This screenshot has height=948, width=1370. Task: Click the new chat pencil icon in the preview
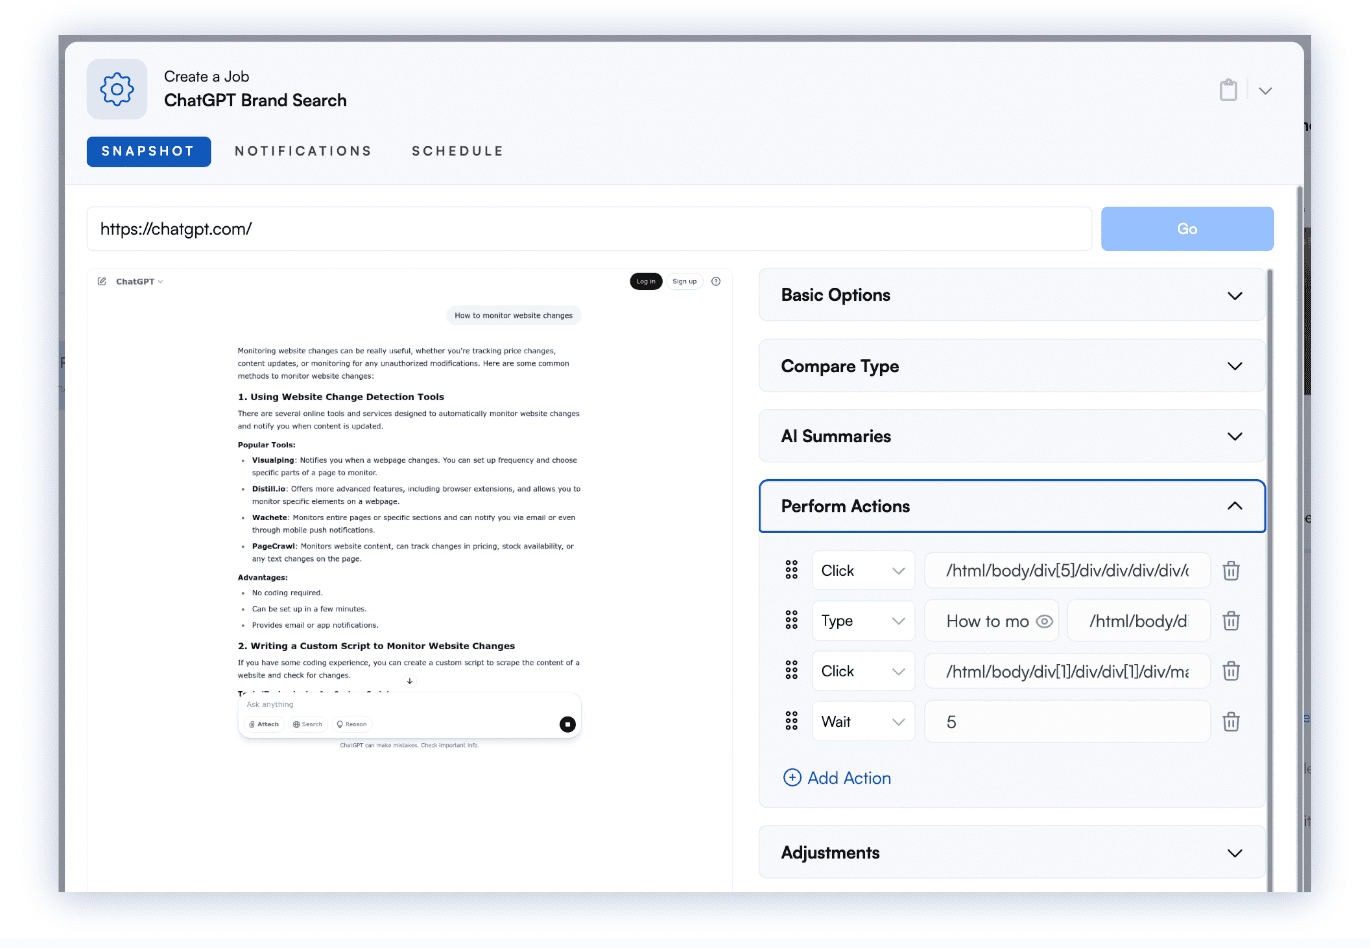click(102, 281)
